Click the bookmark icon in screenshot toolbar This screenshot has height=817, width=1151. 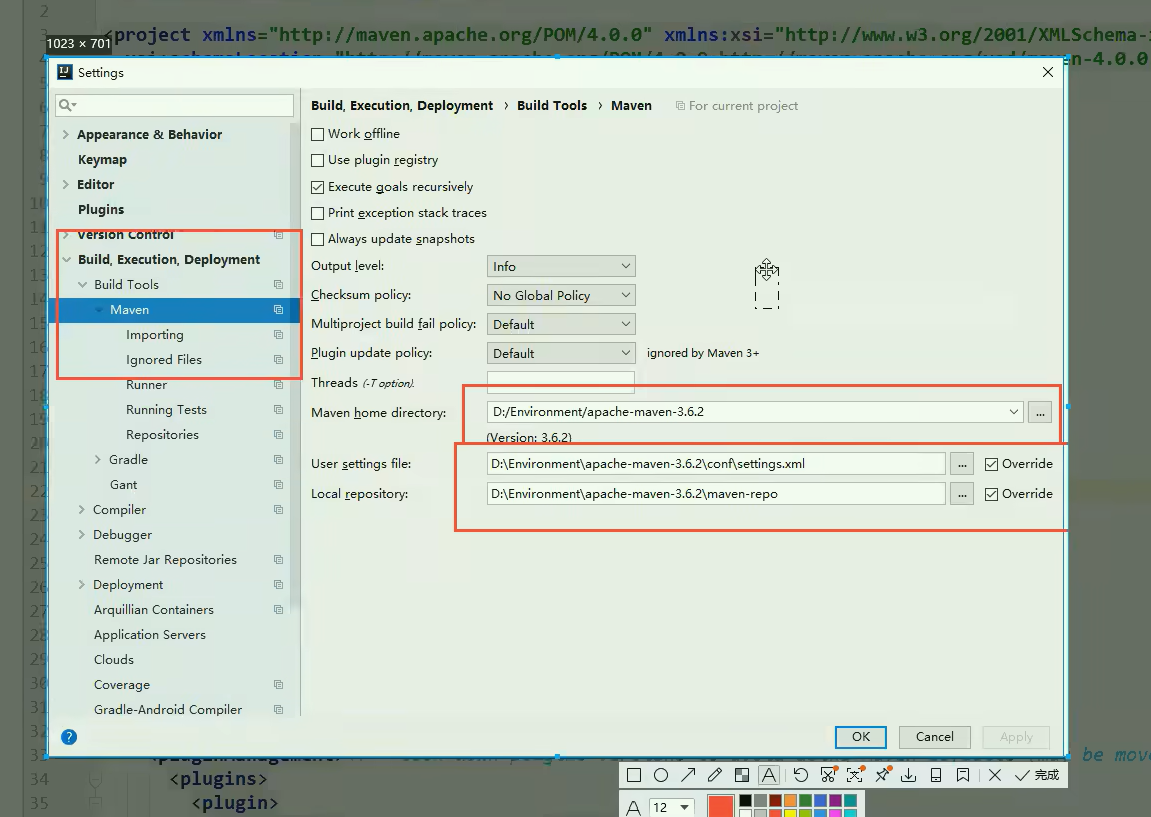point(962,775)
